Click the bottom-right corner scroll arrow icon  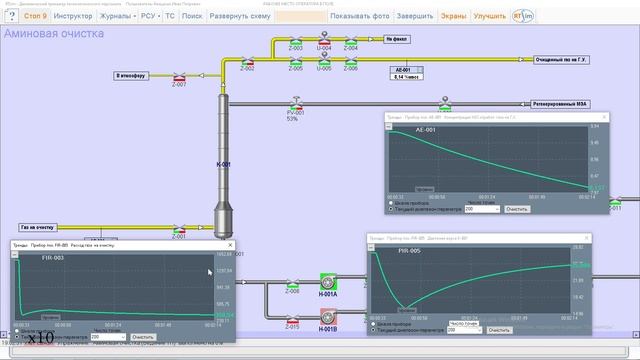click(636, 335)
